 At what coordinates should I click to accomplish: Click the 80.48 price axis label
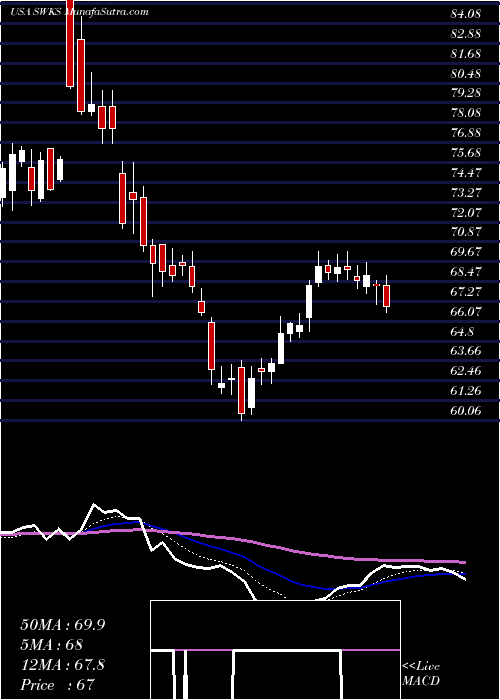point(466,74)
